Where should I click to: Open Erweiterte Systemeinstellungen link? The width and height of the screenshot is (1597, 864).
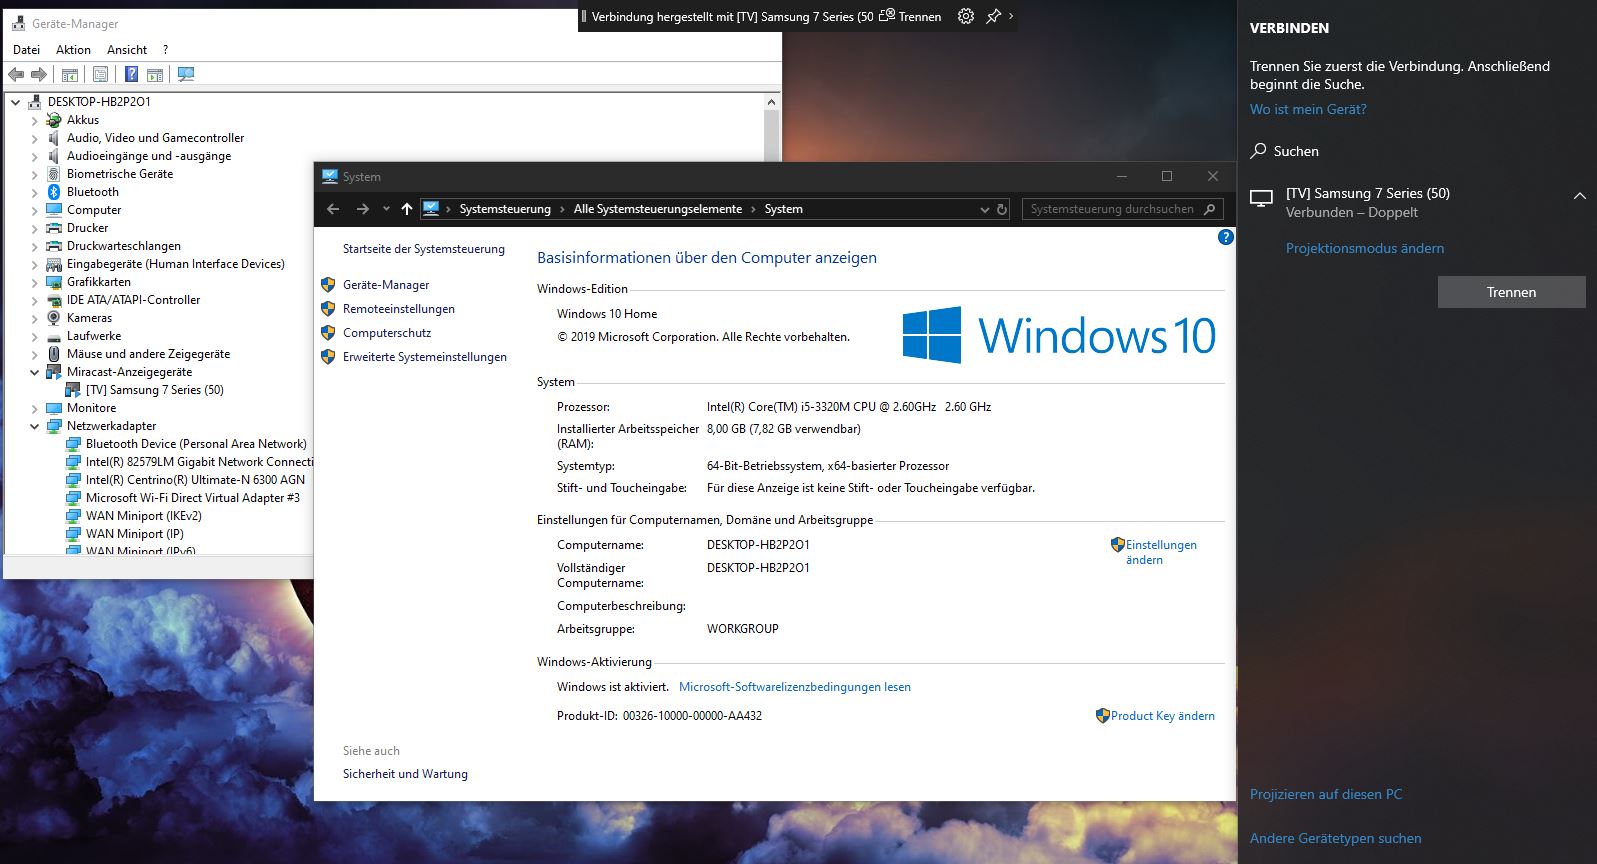(424, 357)
